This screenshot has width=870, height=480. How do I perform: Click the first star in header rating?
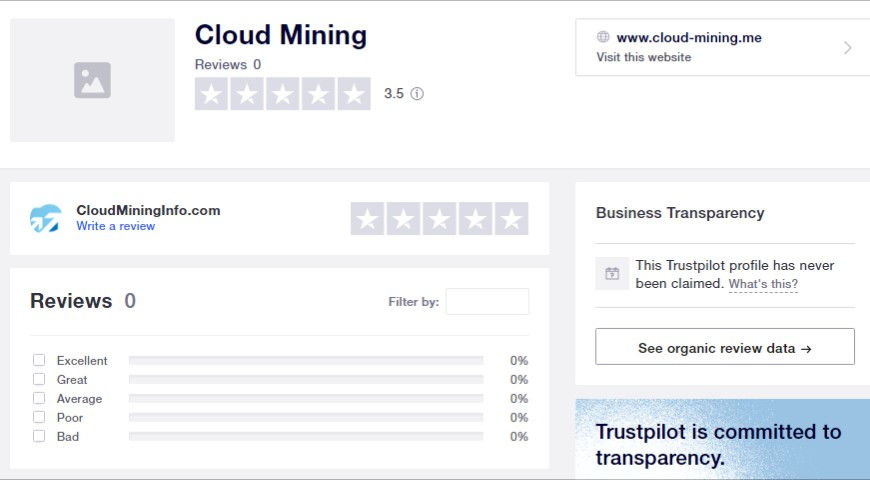point(211,94)
